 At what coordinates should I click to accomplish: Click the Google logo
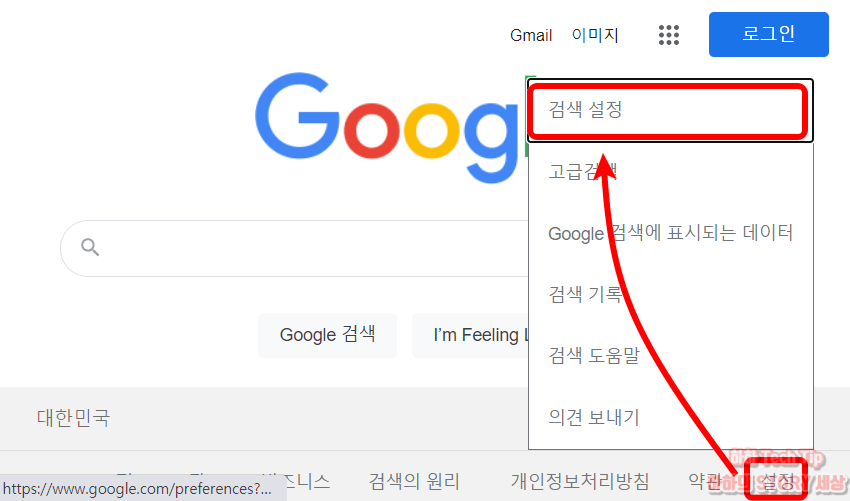click(x=390, y=128)
